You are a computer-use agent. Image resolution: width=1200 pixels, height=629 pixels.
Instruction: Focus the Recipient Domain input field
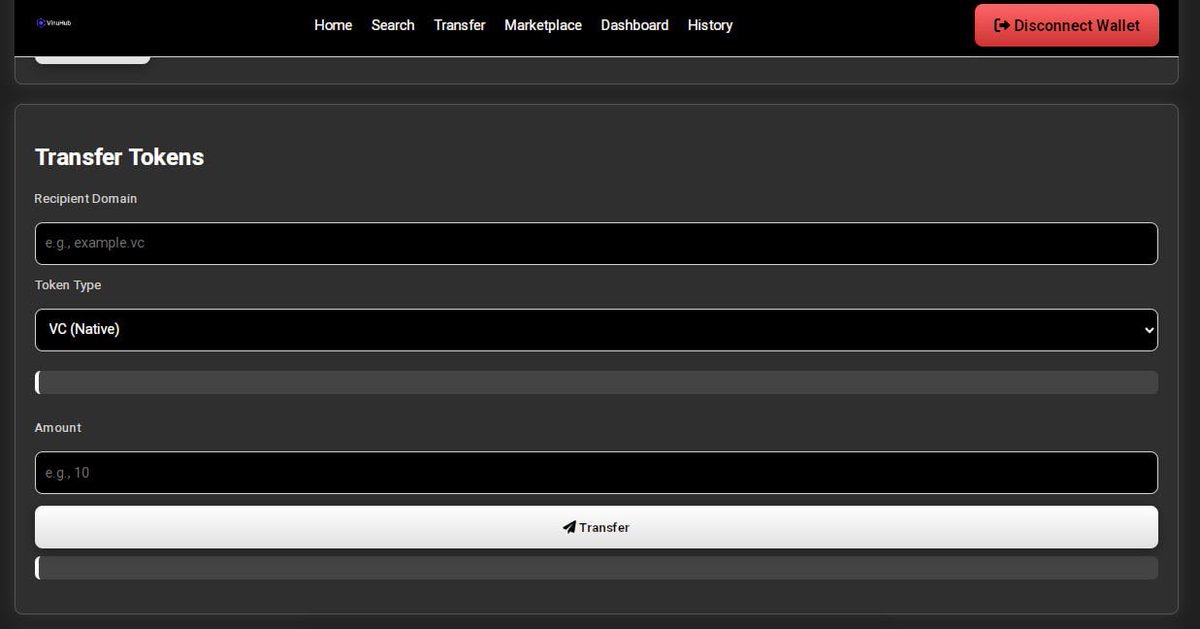click(x=596, y=243)
